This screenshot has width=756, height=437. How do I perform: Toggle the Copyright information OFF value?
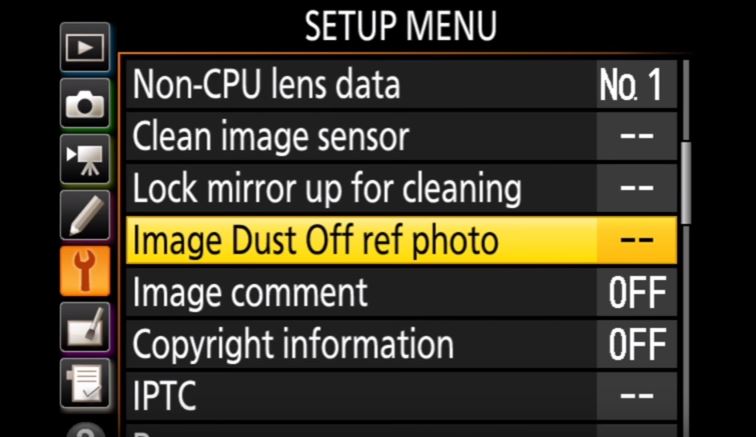pos(637,346)
